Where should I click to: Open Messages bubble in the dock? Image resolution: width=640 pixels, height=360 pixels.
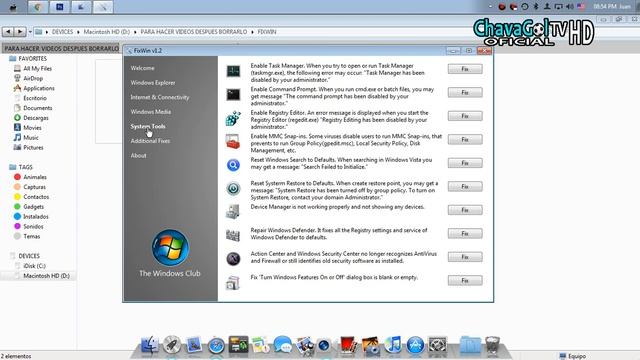coord(282,345)
